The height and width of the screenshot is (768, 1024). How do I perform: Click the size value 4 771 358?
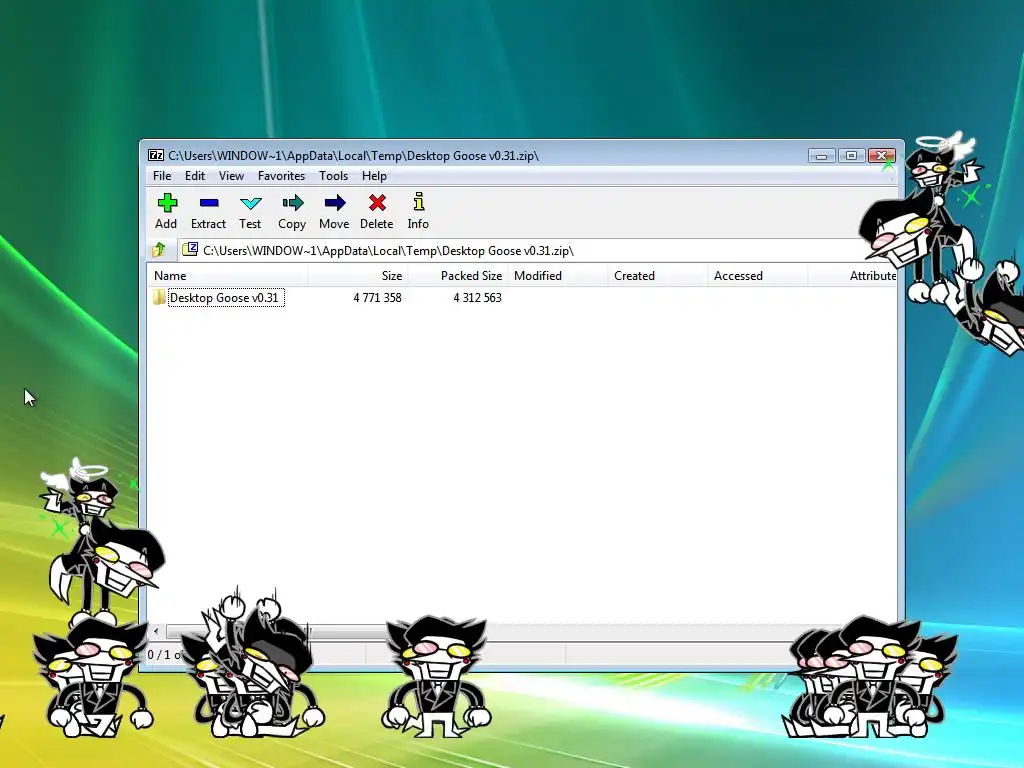pos(377,298)
